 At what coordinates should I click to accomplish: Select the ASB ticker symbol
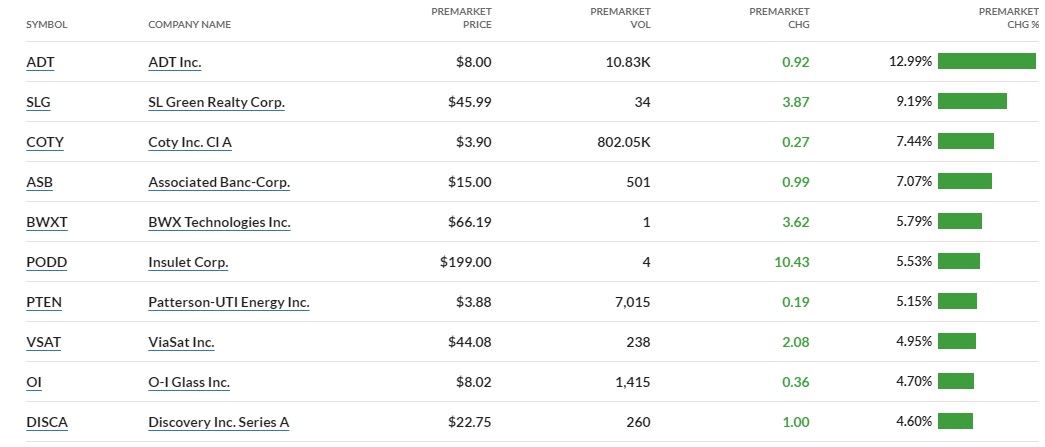(40, 182)
